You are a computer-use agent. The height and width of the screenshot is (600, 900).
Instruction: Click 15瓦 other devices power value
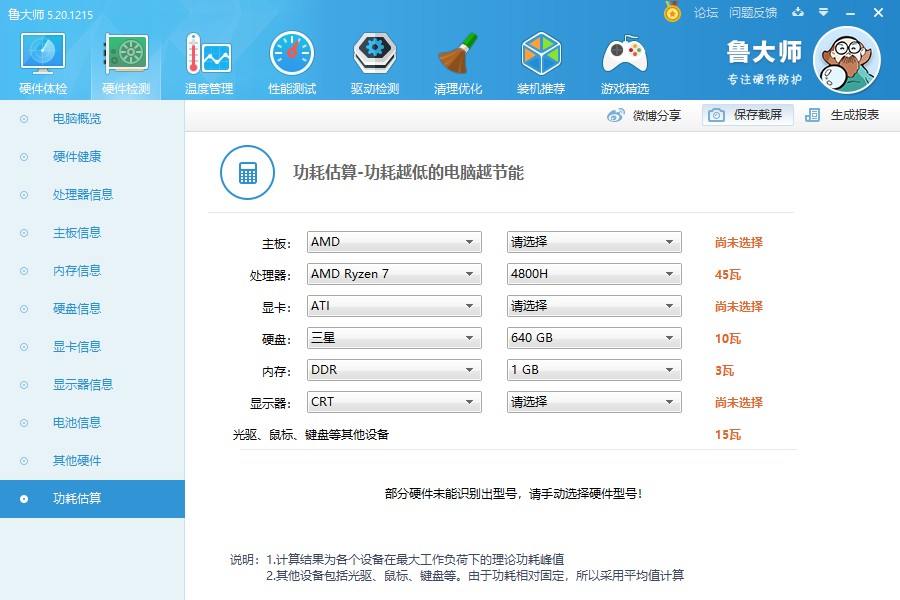coord(728,435)
